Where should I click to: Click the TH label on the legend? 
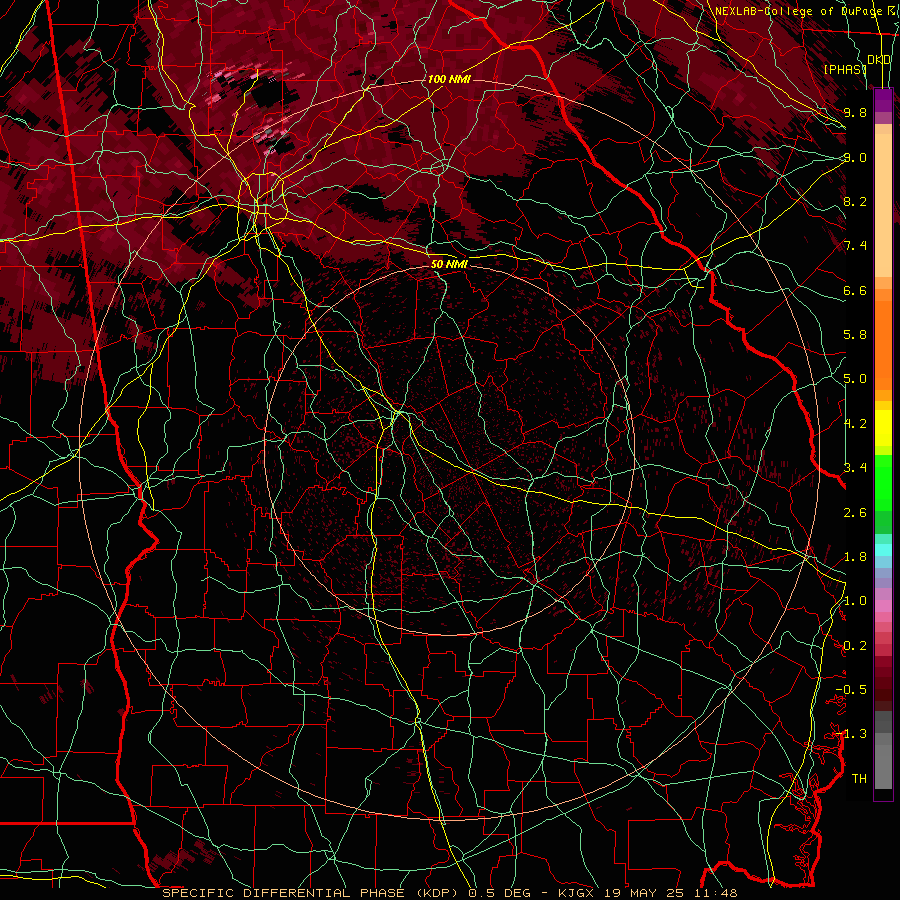[x=859, y=779]
